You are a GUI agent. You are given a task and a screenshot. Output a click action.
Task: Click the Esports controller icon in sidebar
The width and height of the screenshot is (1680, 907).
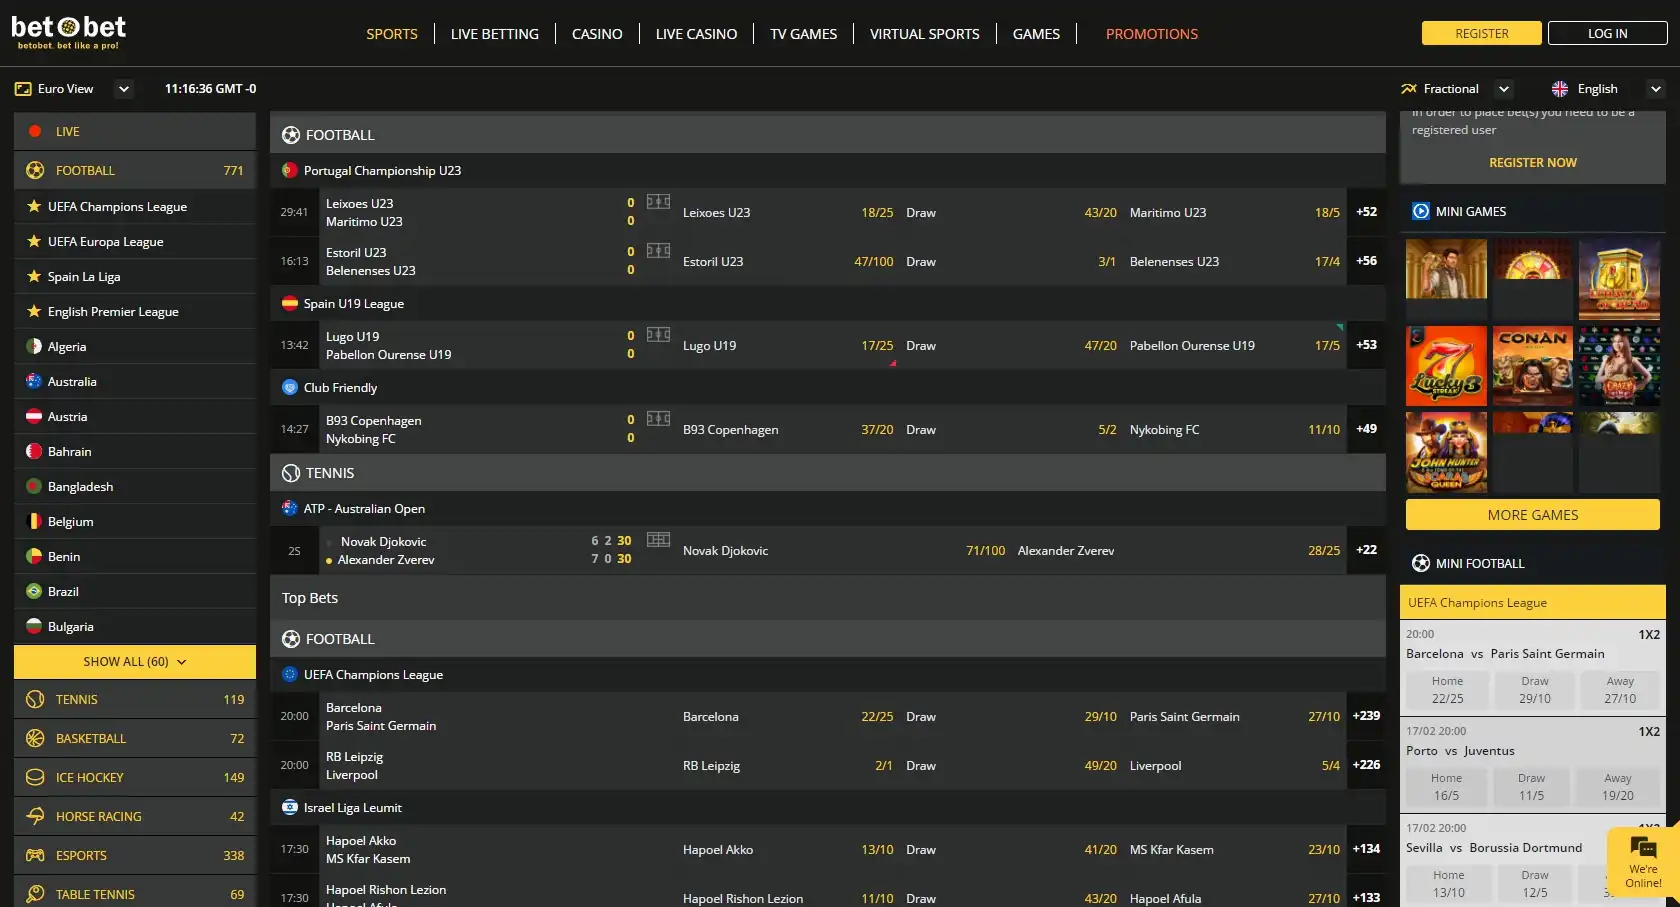(35, 855)
